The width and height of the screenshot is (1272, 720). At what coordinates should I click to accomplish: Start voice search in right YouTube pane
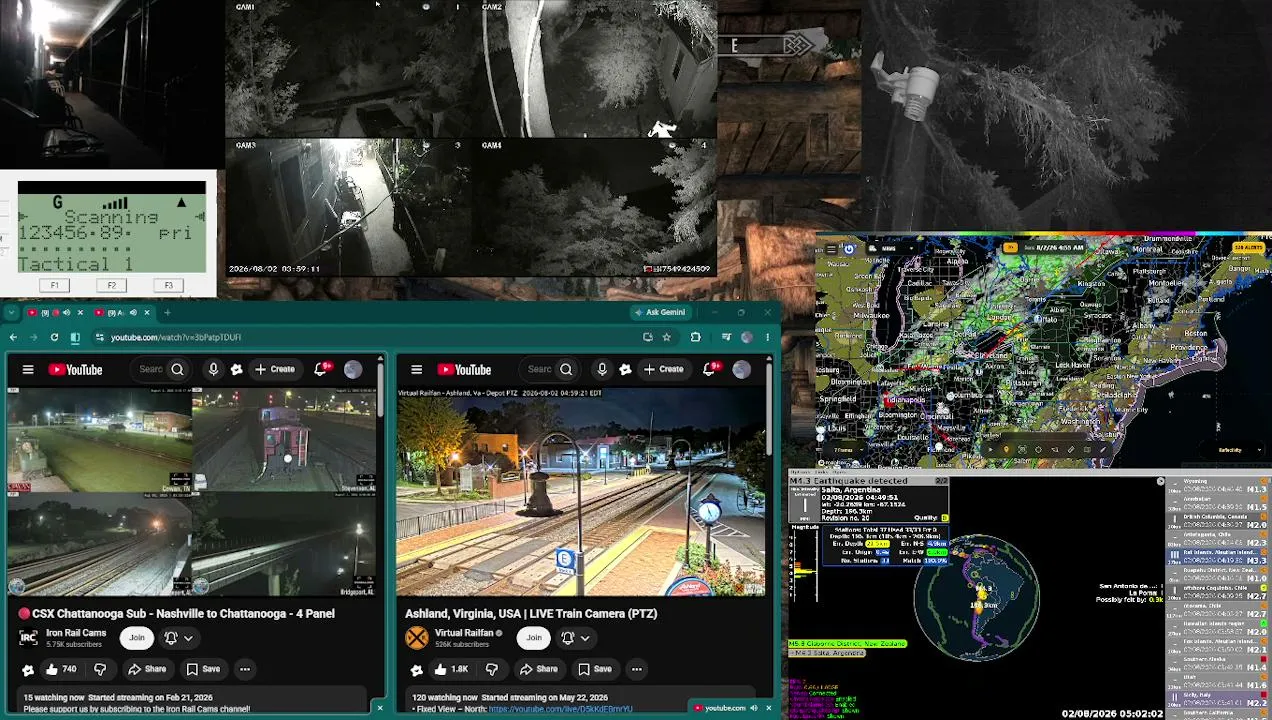tap(602, 369)
